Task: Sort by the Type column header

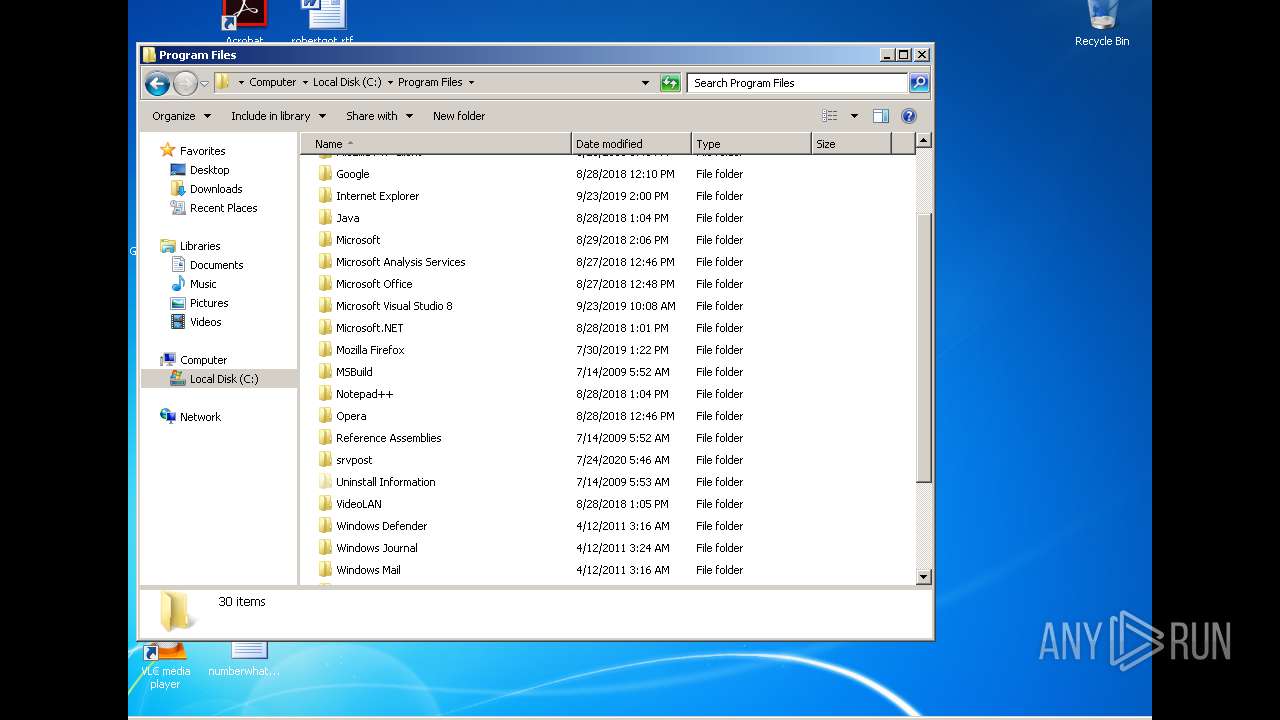Action: click(751, 144)
